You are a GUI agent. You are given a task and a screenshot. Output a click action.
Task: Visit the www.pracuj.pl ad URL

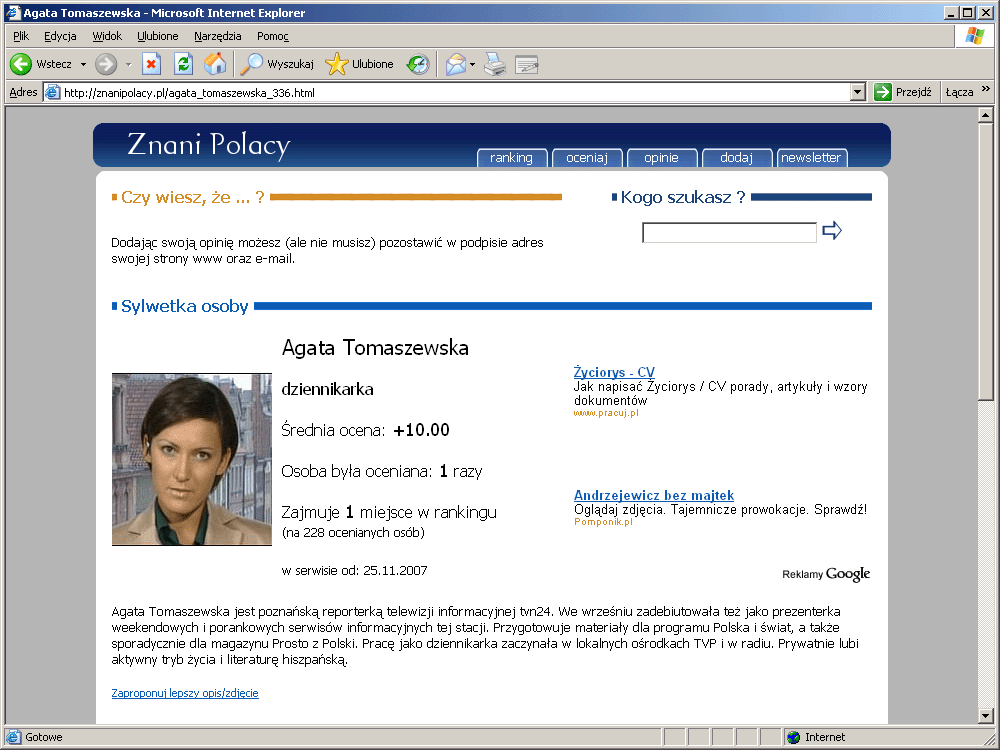coord(606,413)
